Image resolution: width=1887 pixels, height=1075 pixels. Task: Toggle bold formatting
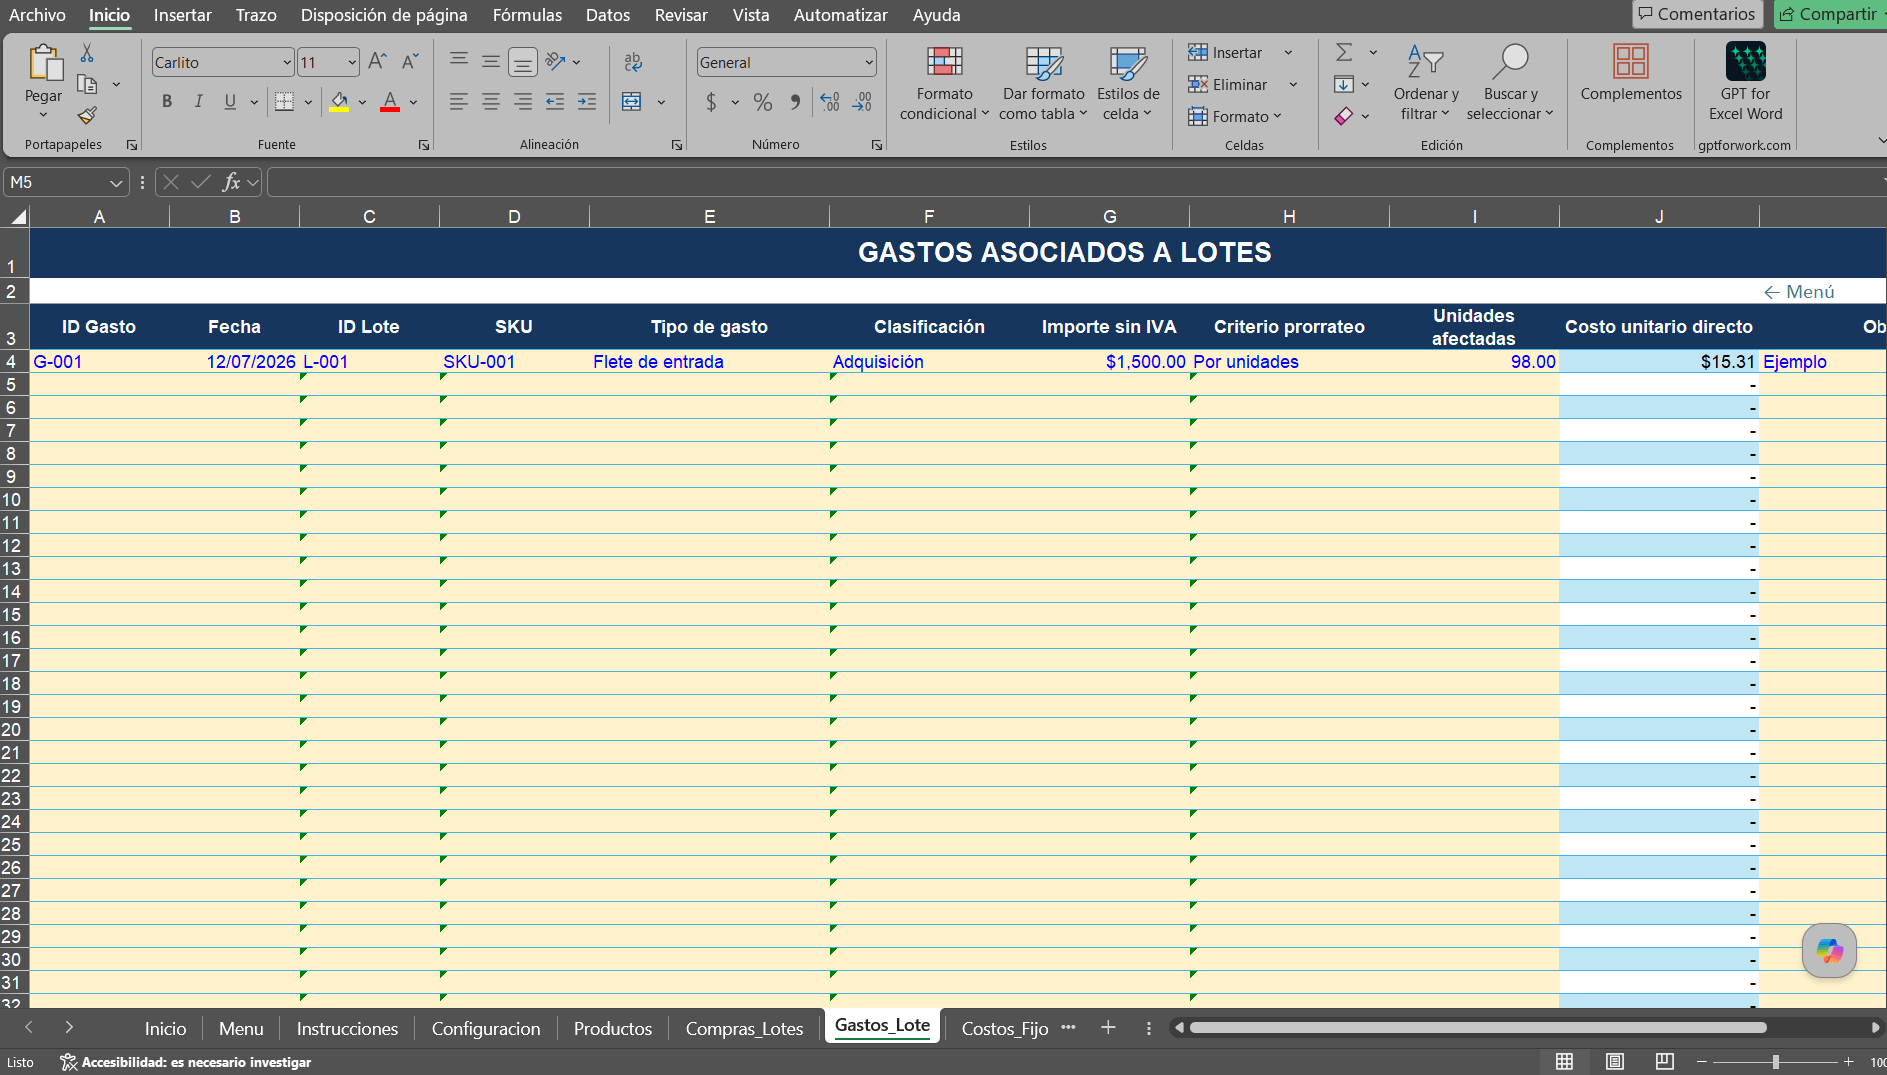click(x=167, y=101)
